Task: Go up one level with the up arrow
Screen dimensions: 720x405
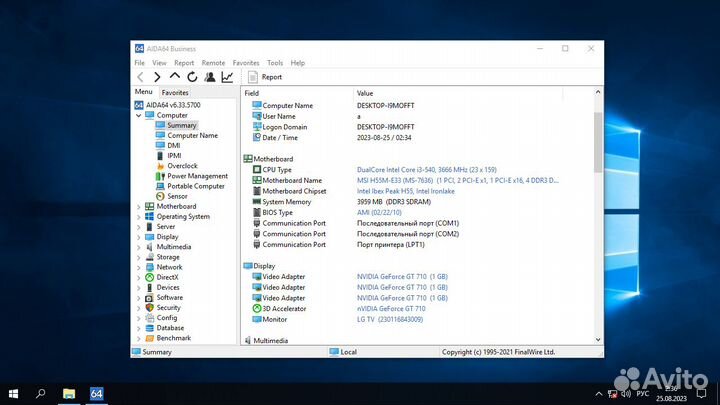Action: click(175, 77)
